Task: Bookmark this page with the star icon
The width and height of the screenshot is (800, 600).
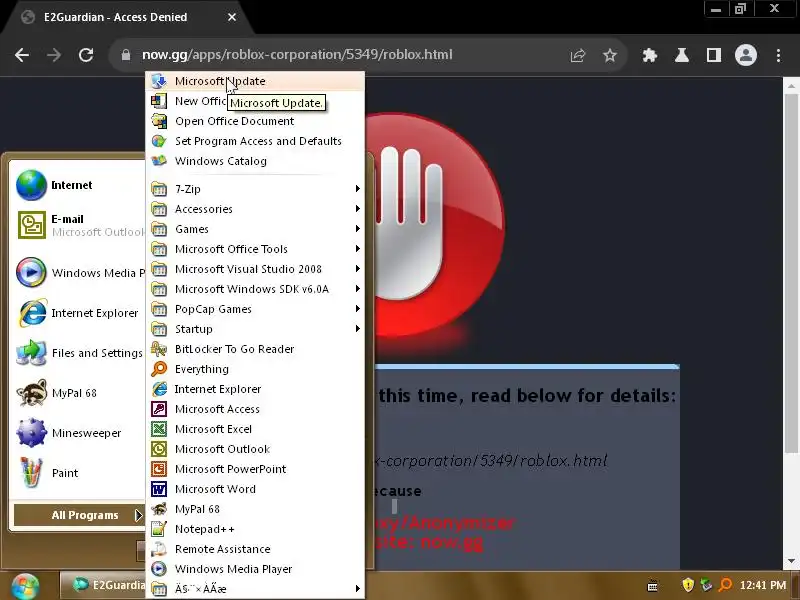Action: tap(610, 55)
